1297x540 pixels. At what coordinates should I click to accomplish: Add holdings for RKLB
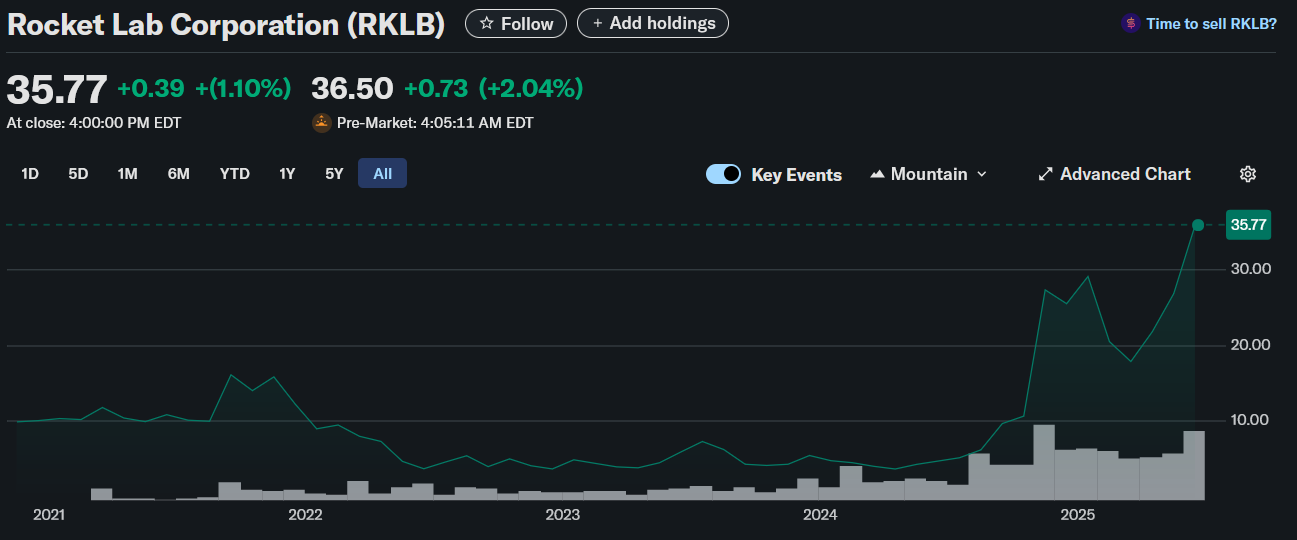653,23
